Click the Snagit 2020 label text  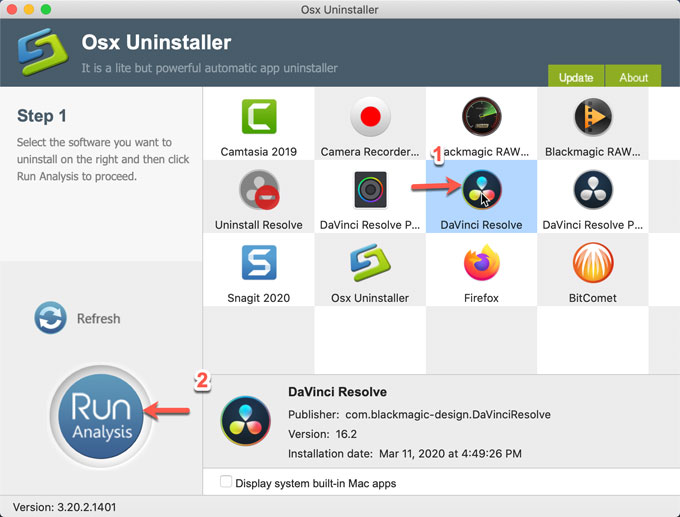pos(258,298)
